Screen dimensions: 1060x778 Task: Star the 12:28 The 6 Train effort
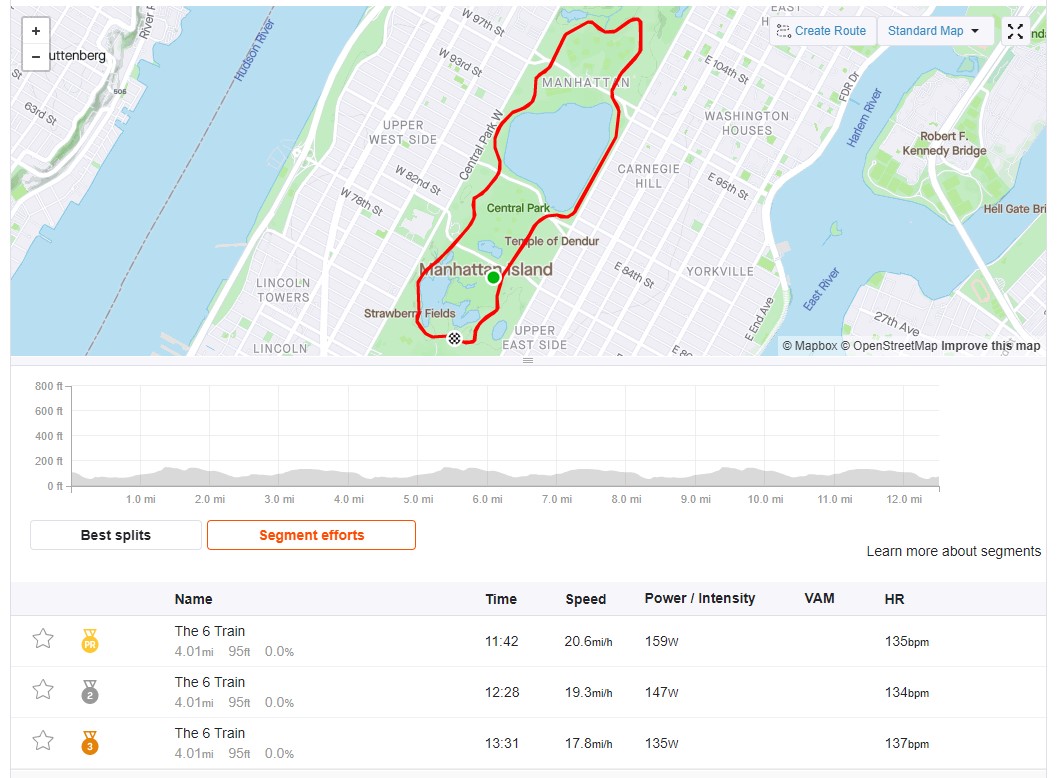coord(43,689)
